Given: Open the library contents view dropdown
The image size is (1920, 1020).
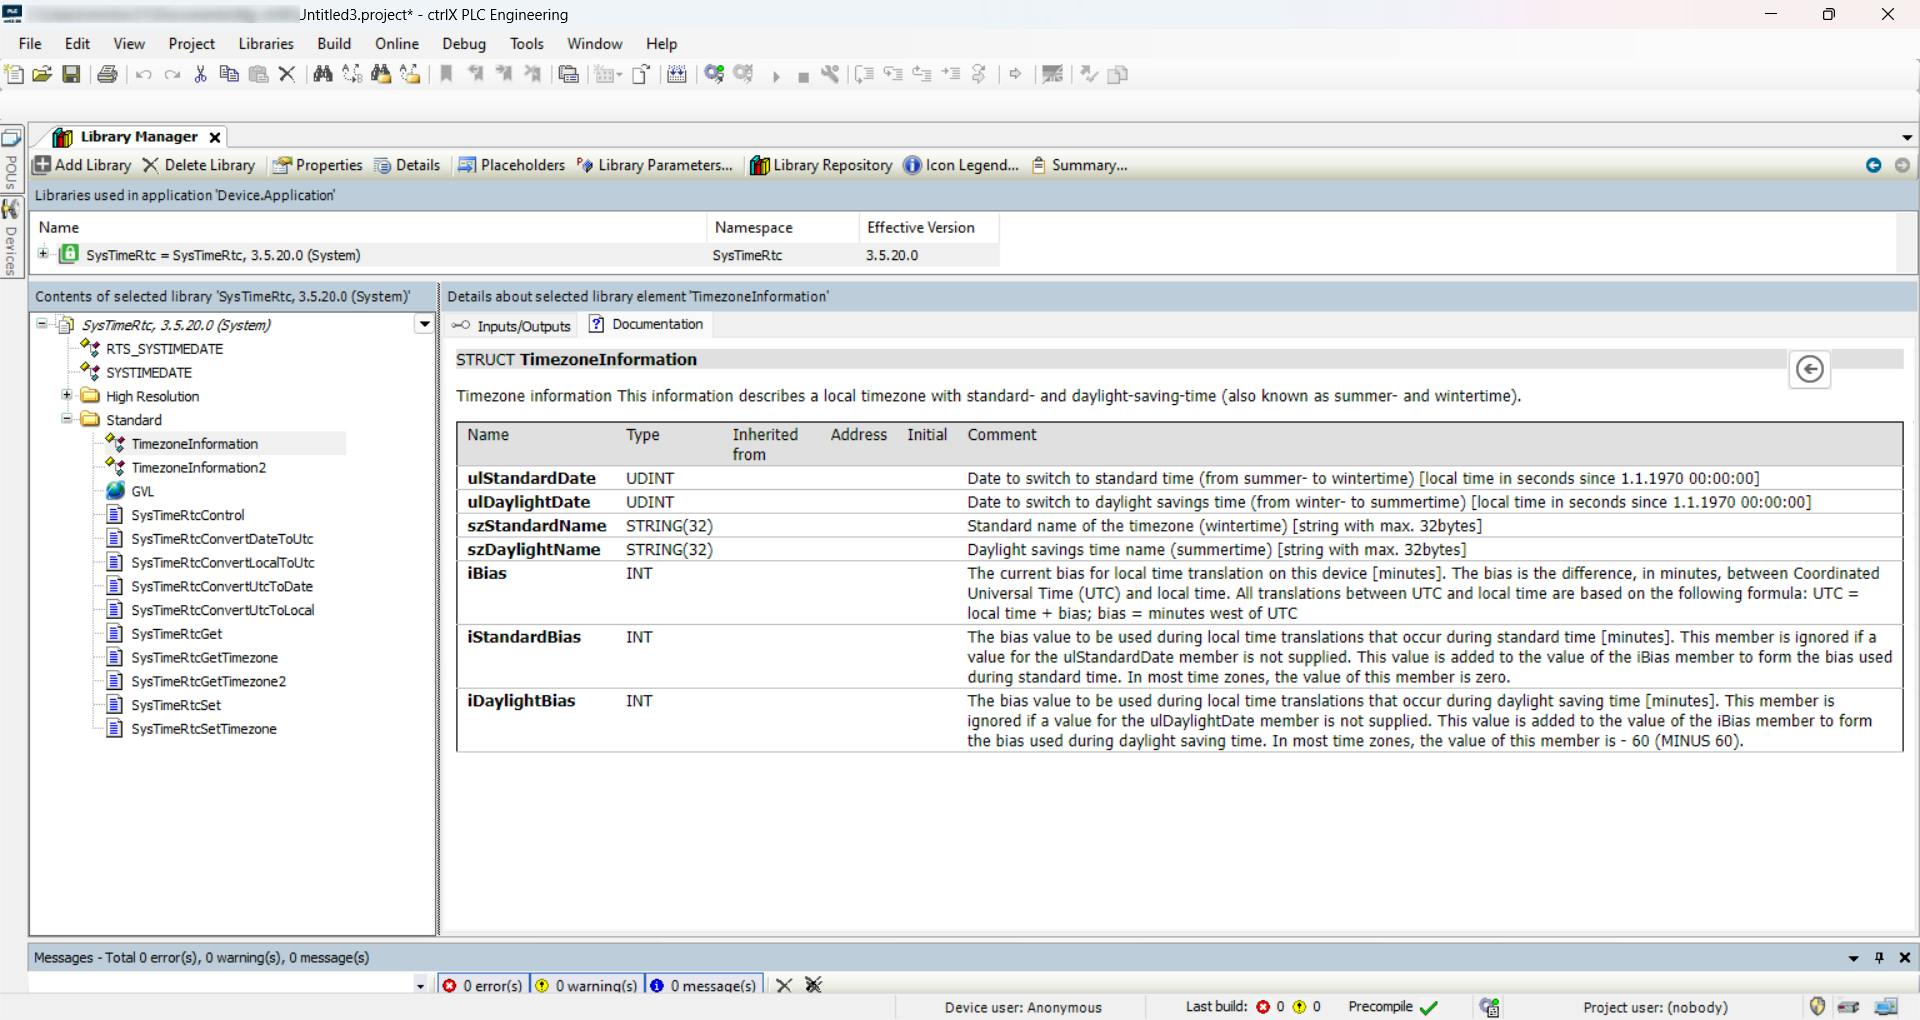Looking at the screenshot, I should tap(424, 325).
